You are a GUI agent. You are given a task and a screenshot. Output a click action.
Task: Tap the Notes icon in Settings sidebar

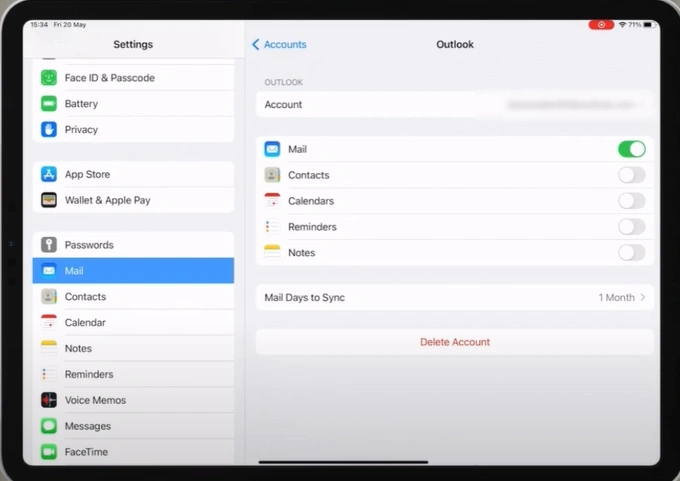coord(49,348)
